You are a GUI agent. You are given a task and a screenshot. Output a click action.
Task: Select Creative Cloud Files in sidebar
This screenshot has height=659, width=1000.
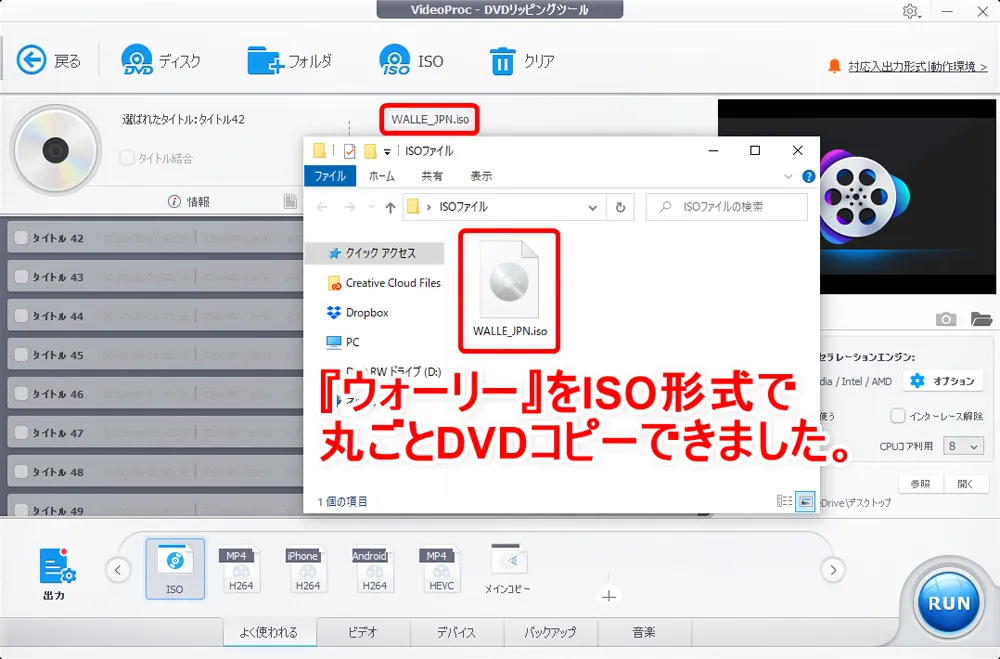click(x=384, y=283)
